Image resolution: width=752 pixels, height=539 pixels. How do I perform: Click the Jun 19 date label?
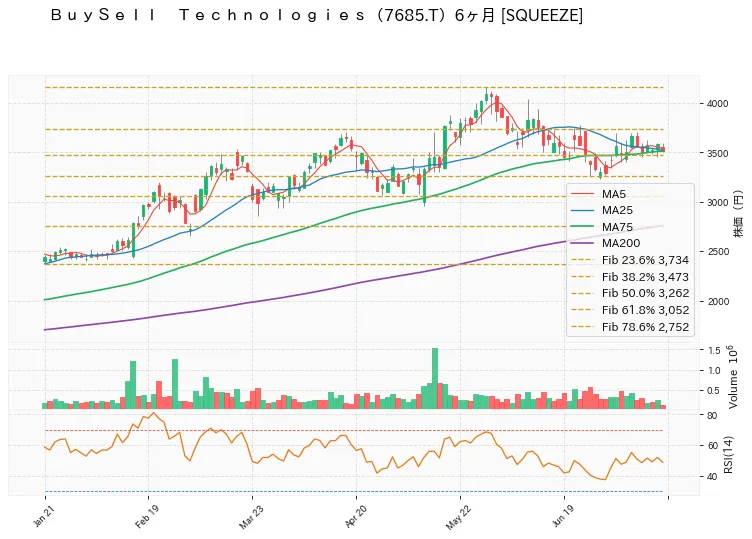pos(563,516)
